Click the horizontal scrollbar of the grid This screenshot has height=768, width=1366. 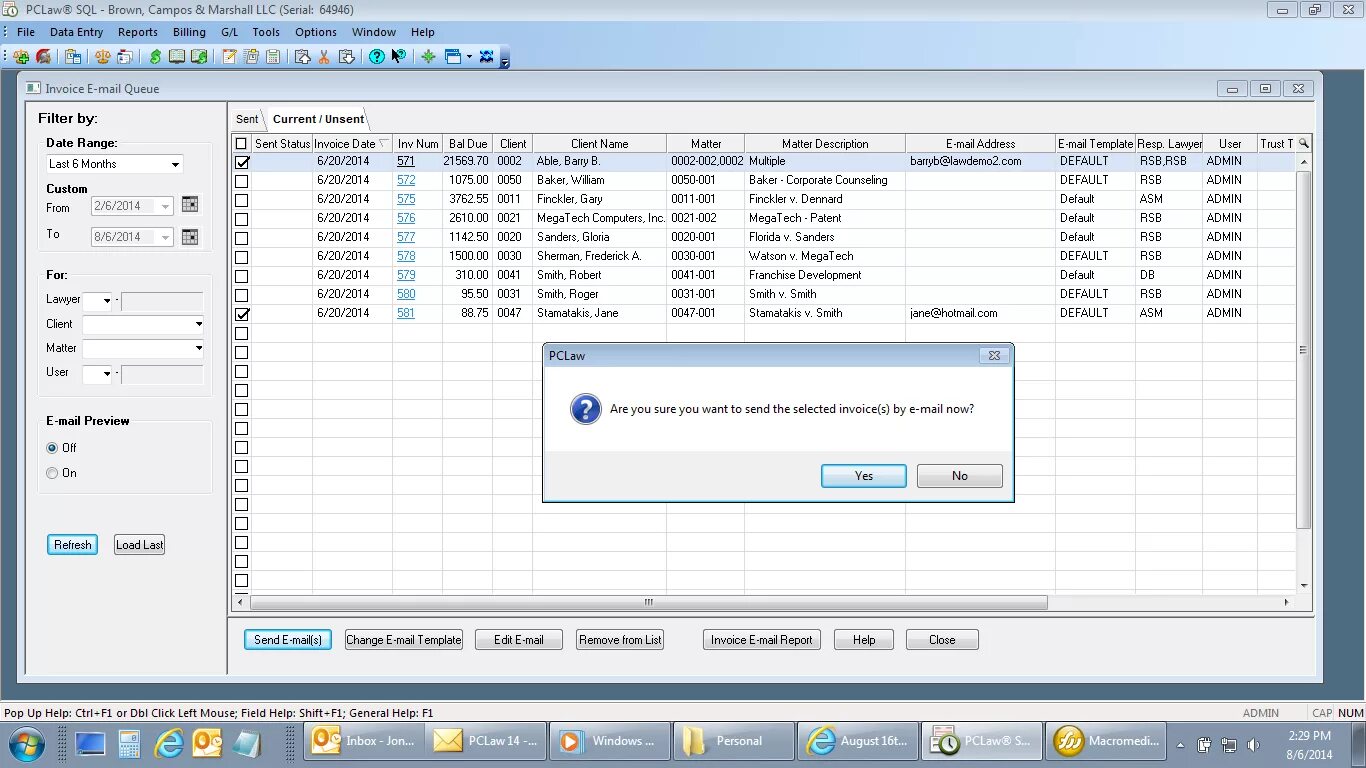click(648, 602)
